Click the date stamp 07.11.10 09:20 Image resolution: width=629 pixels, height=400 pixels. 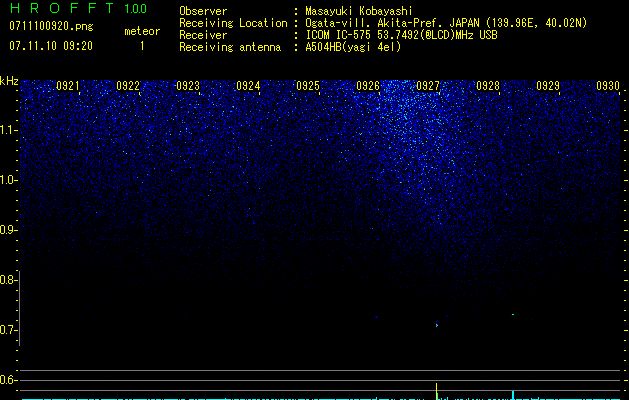(x=51, y=46)
